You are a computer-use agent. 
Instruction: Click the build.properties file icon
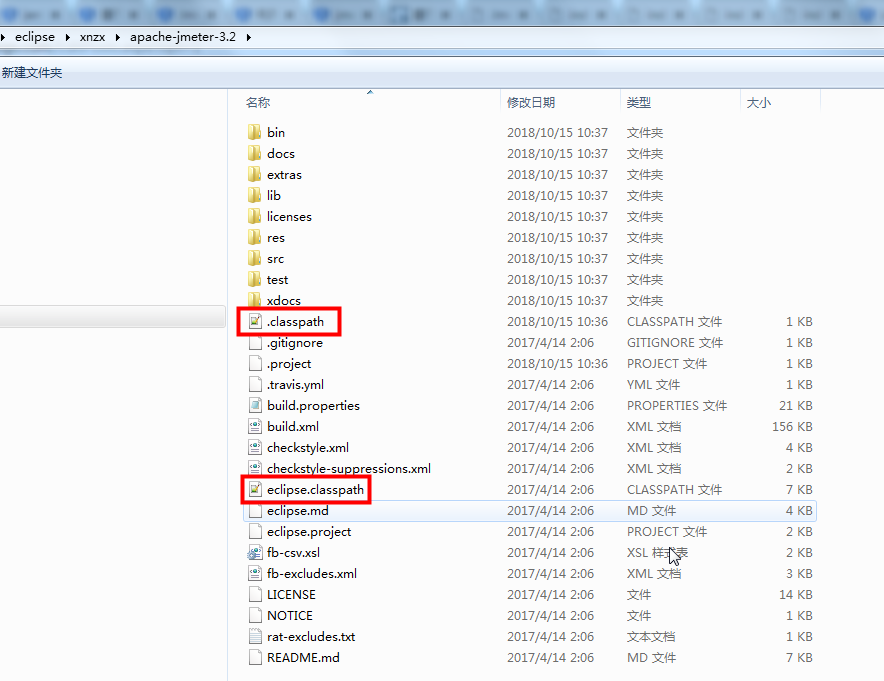click(x=255, y=405)
